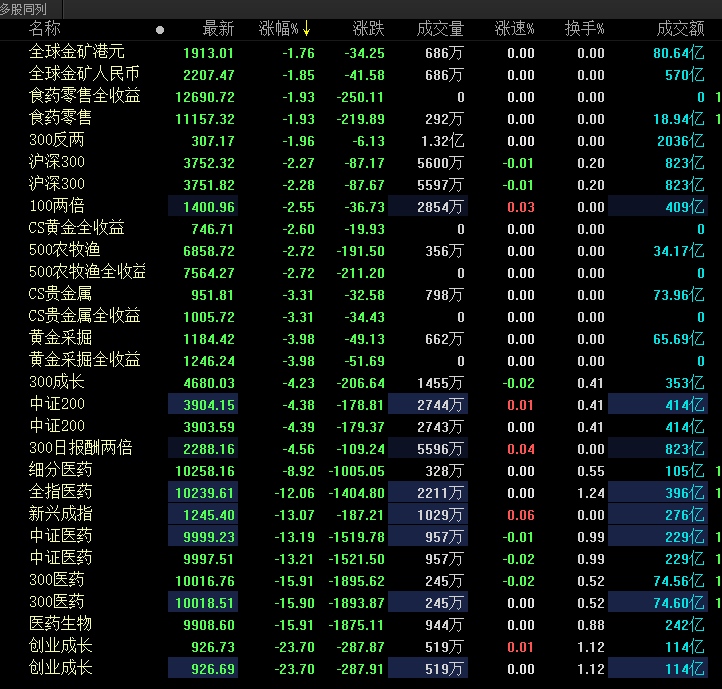Sort by 涨跌 column header
This screenshot has height=689, width=722.
point(368,29)
